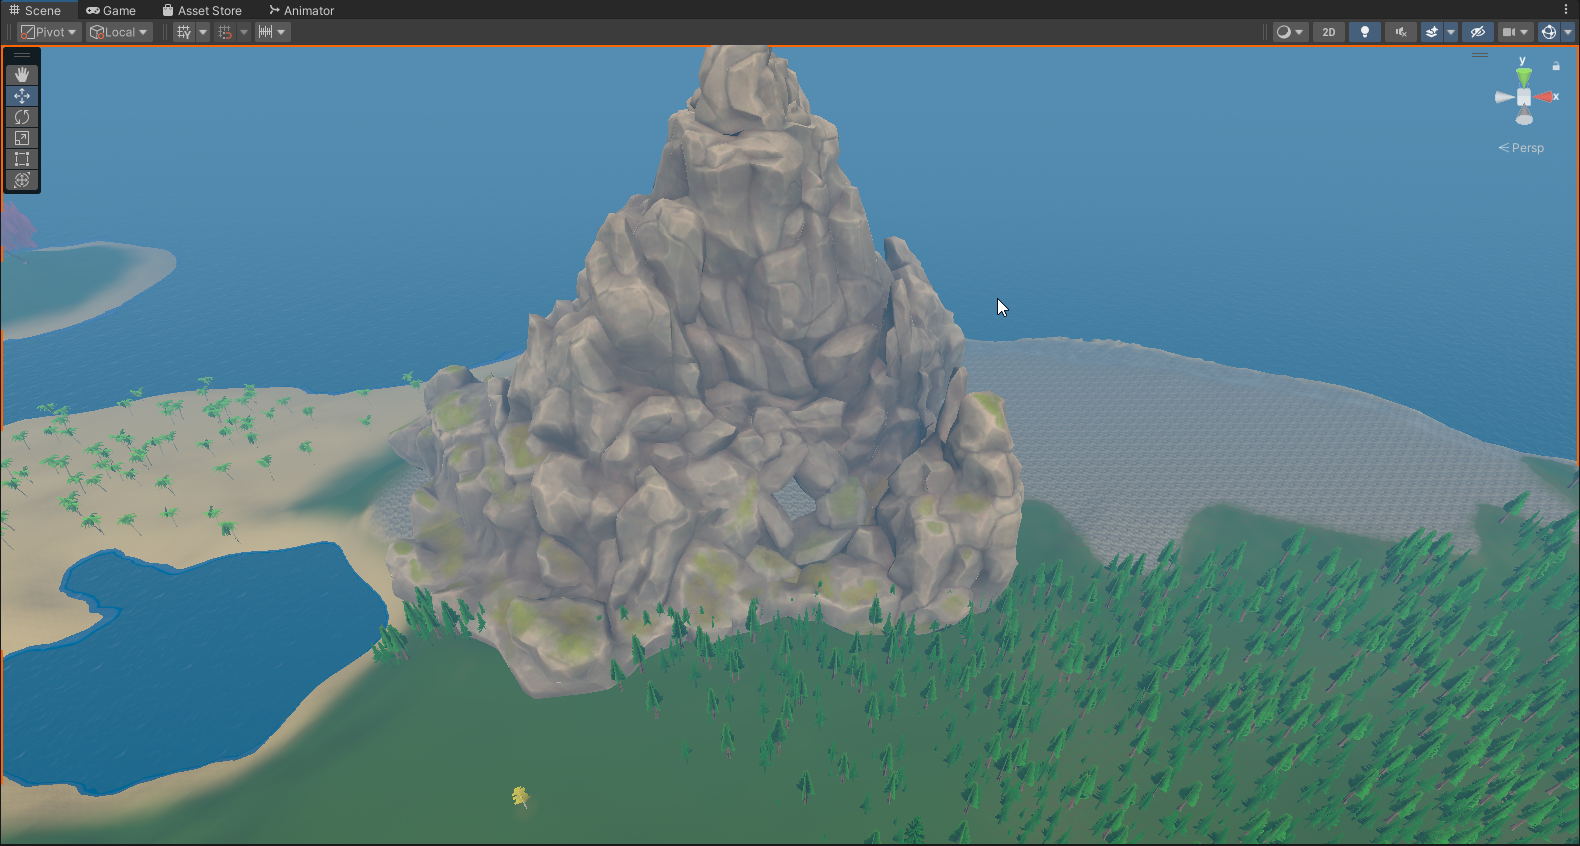1580x846 pixels.
Task: Select the Move tool
Action: pyautogui.click(x=22, y=96)
